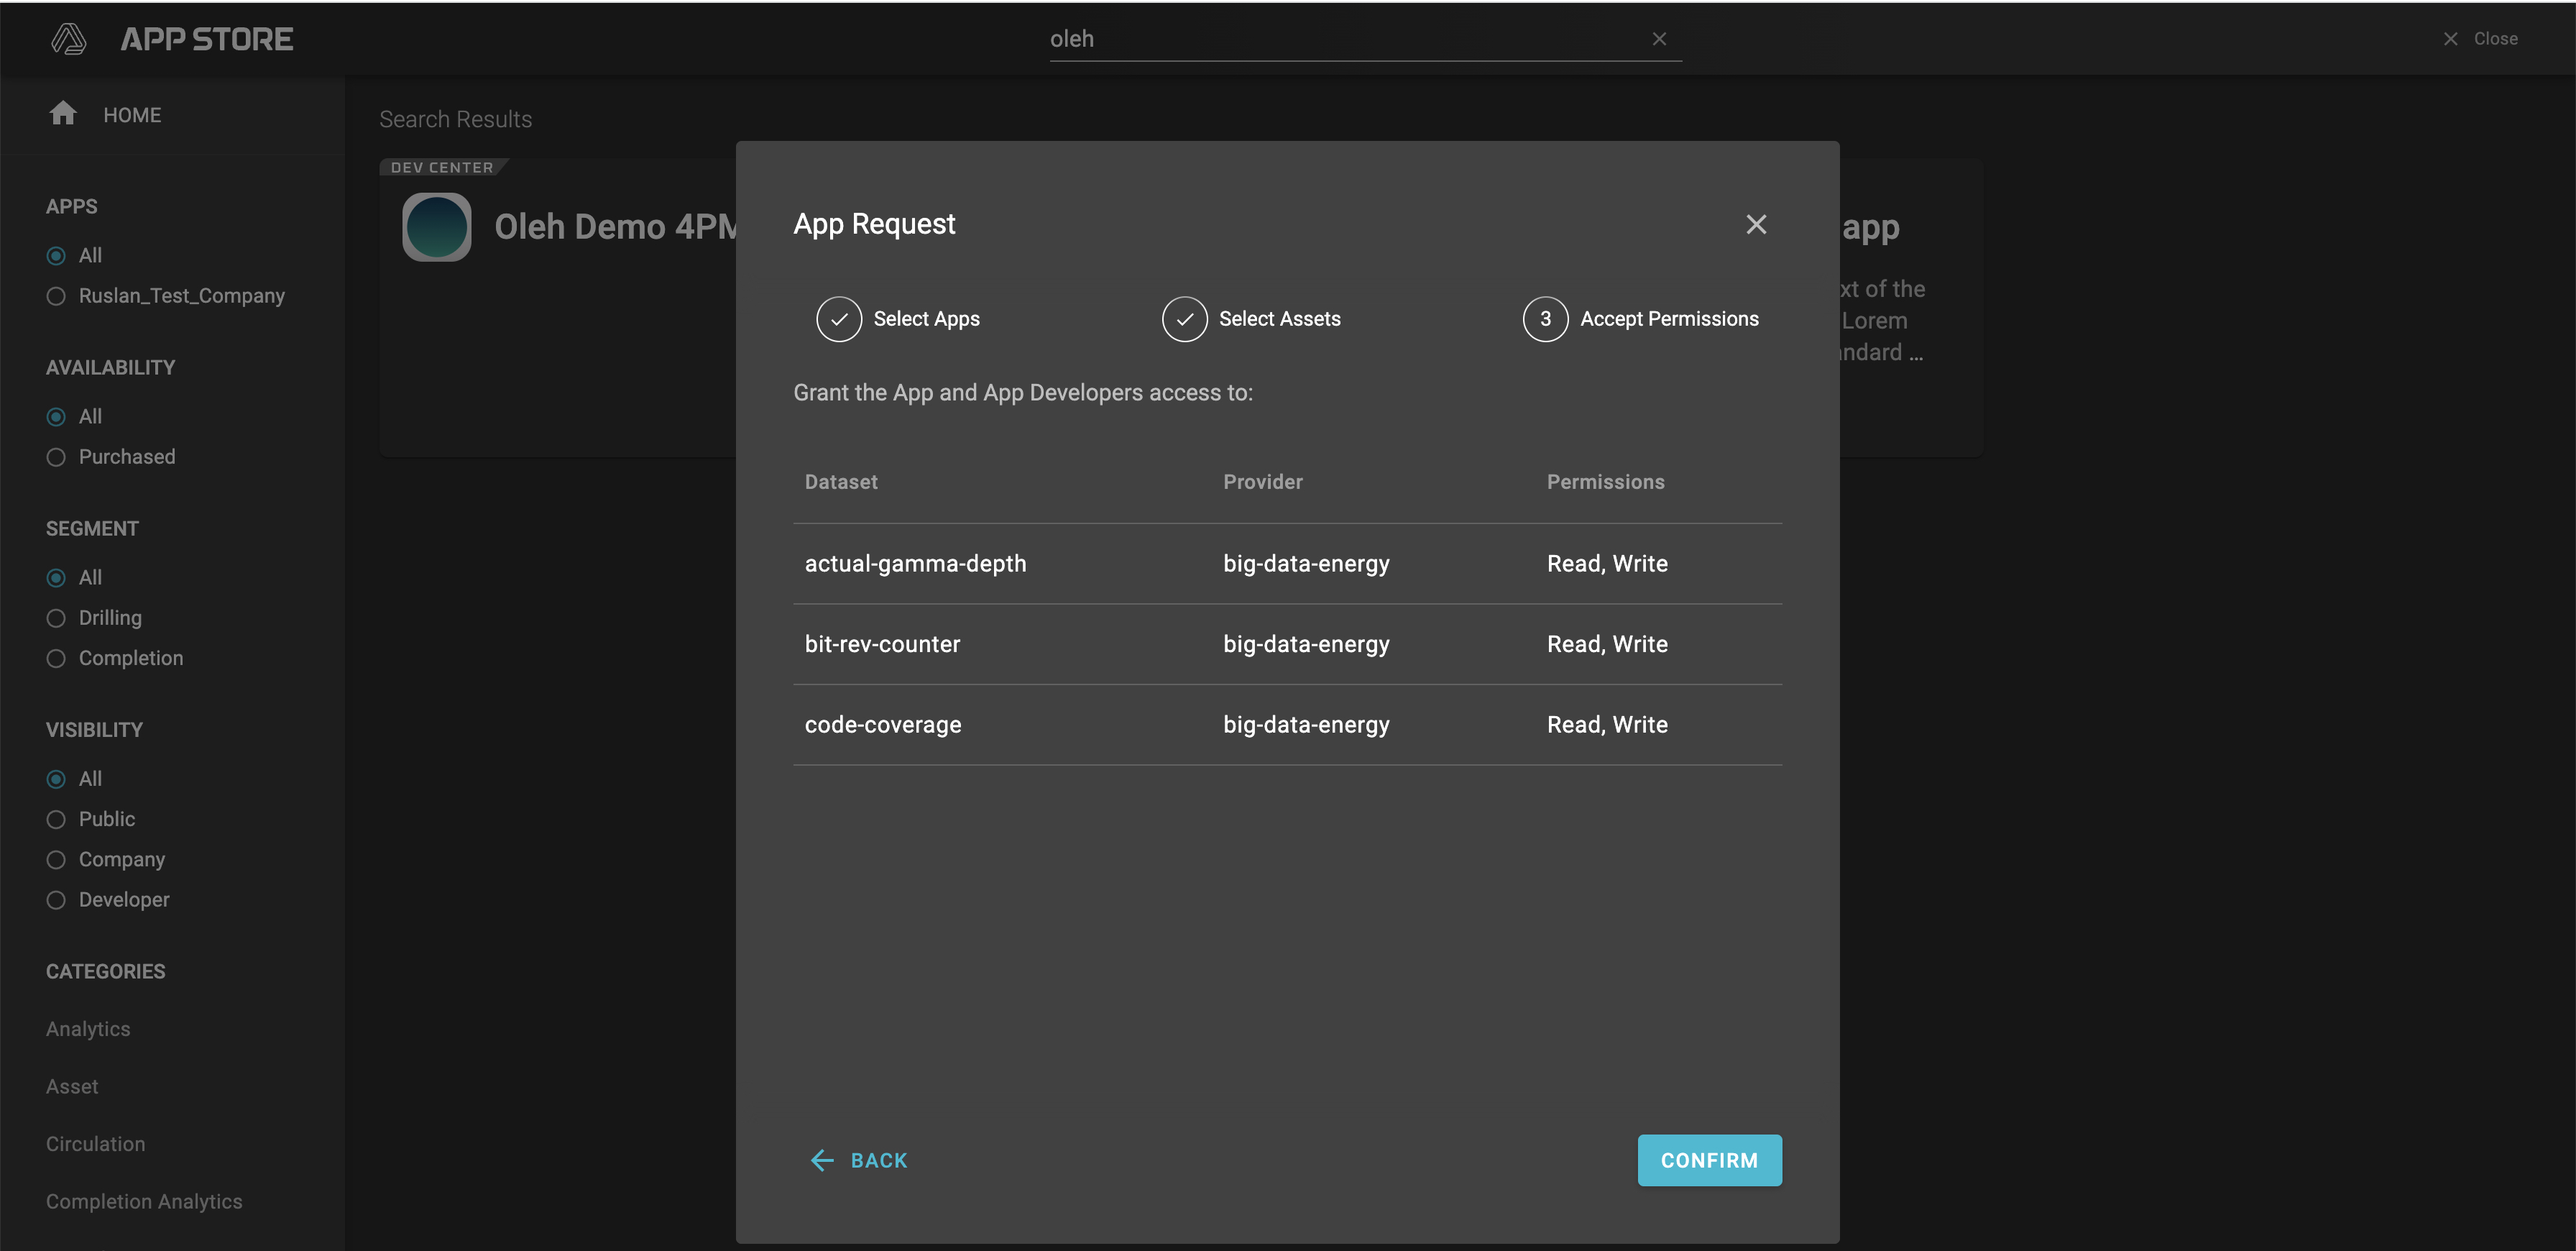Open the Completion Analytics category
Image resolution: width=2576 pixels, height=1251 pixels.
[x=144, y=1201]
